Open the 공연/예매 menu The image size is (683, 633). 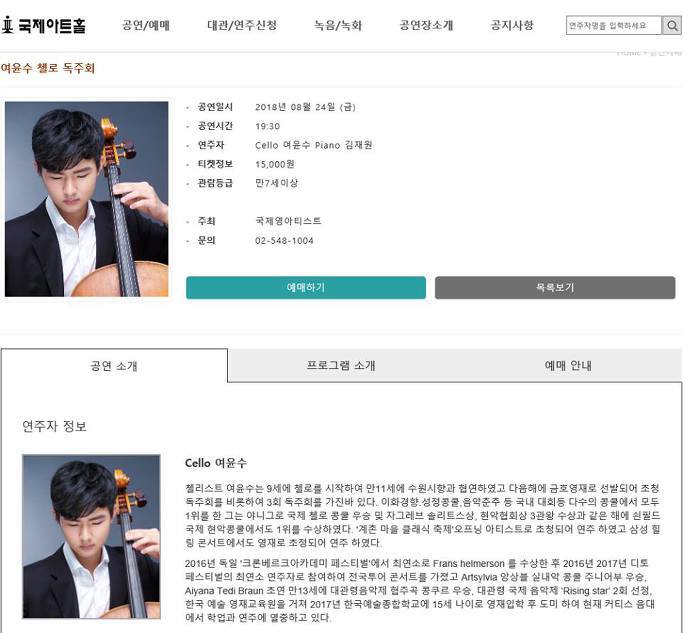[146, 25]
